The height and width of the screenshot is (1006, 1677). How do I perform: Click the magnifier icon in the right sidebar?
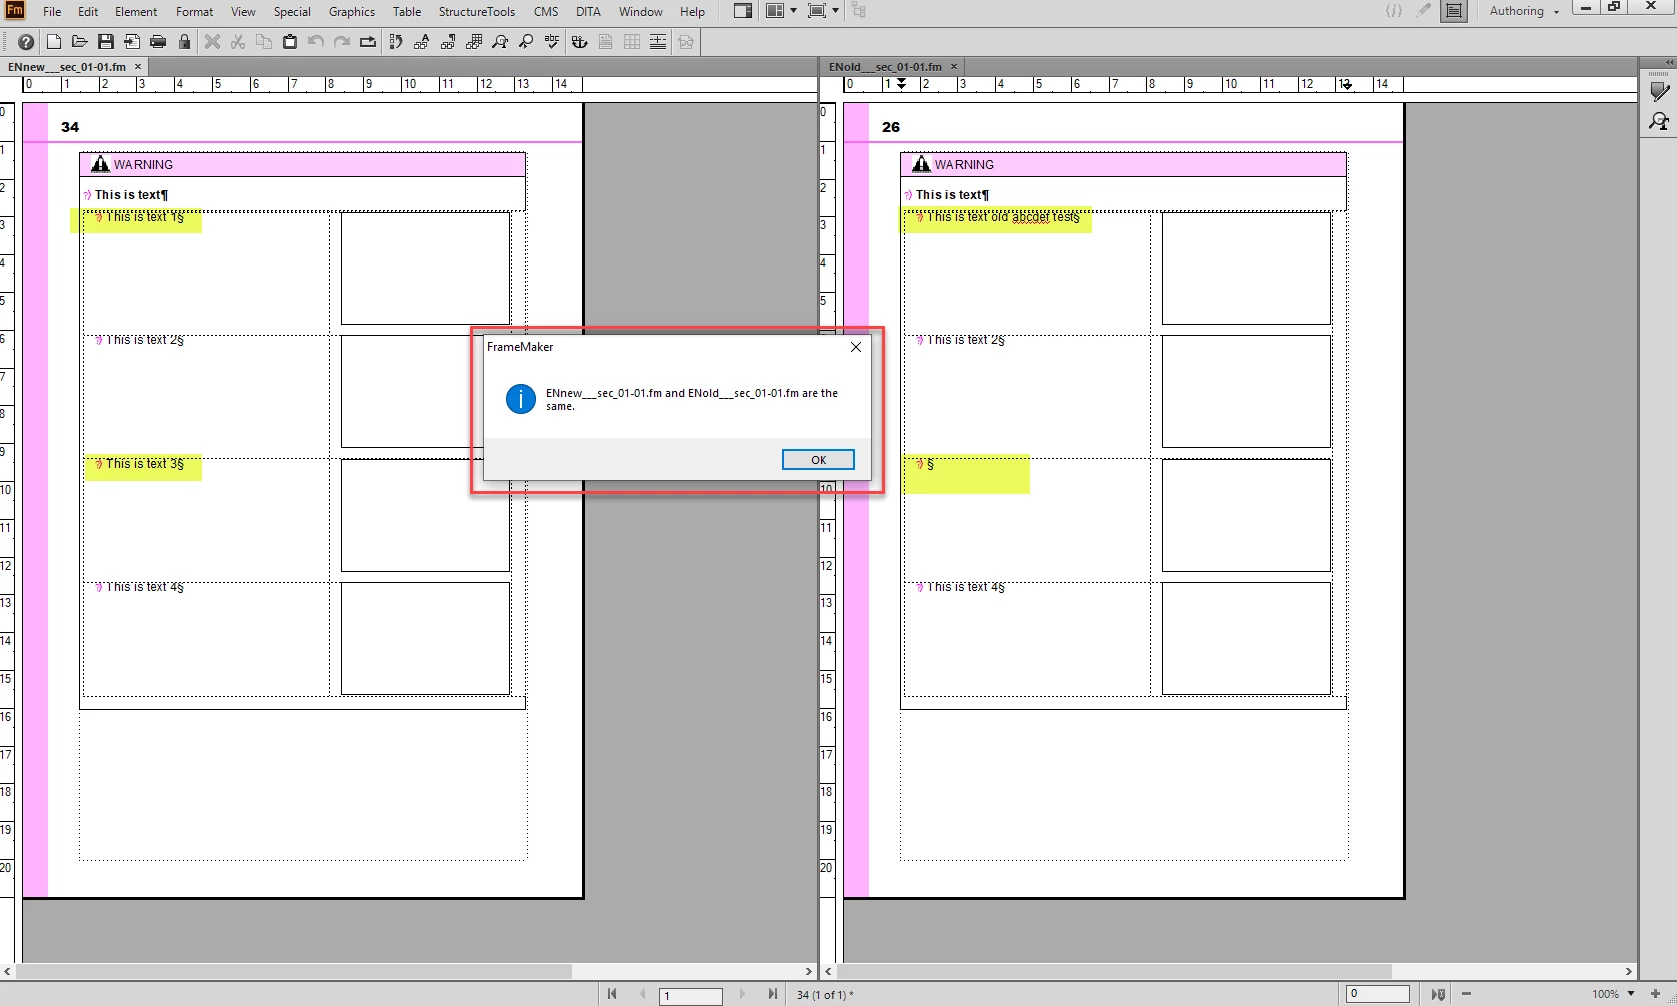click(x=1659, y=122)
